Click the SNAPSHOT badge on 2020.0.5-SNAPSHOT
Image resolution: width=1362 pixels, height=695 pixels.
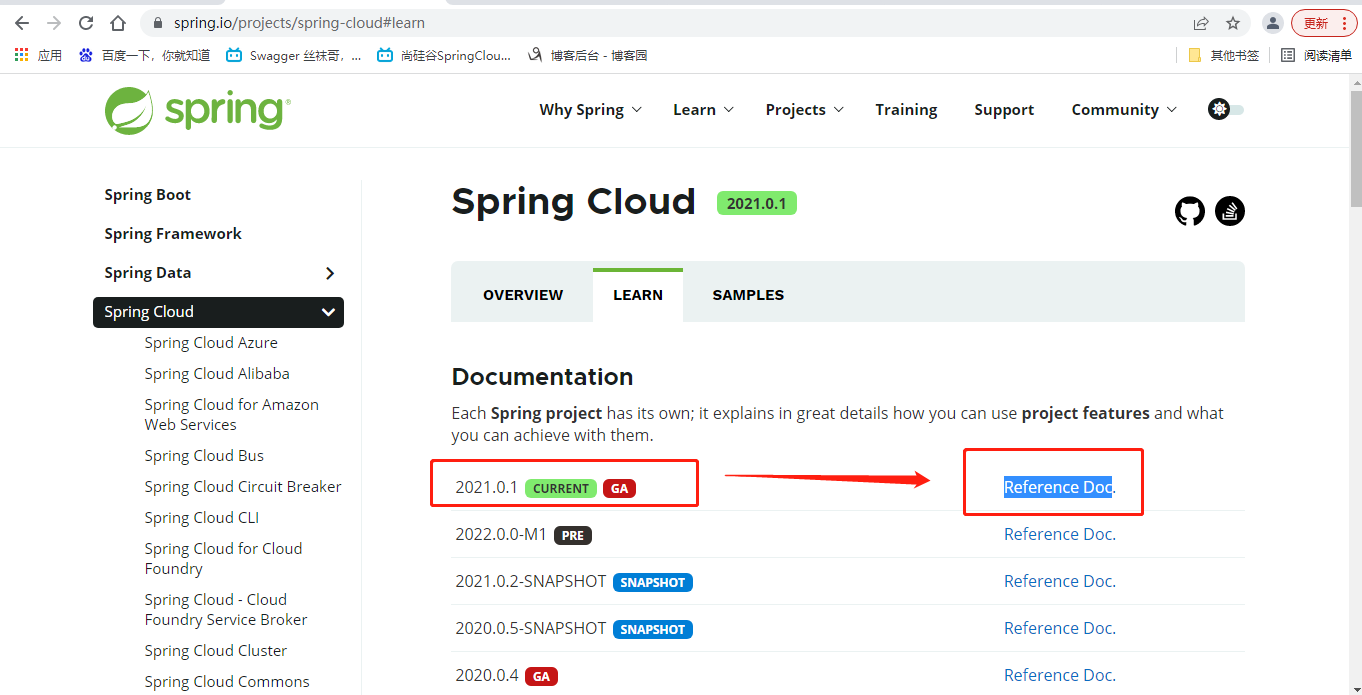point(653,629)
